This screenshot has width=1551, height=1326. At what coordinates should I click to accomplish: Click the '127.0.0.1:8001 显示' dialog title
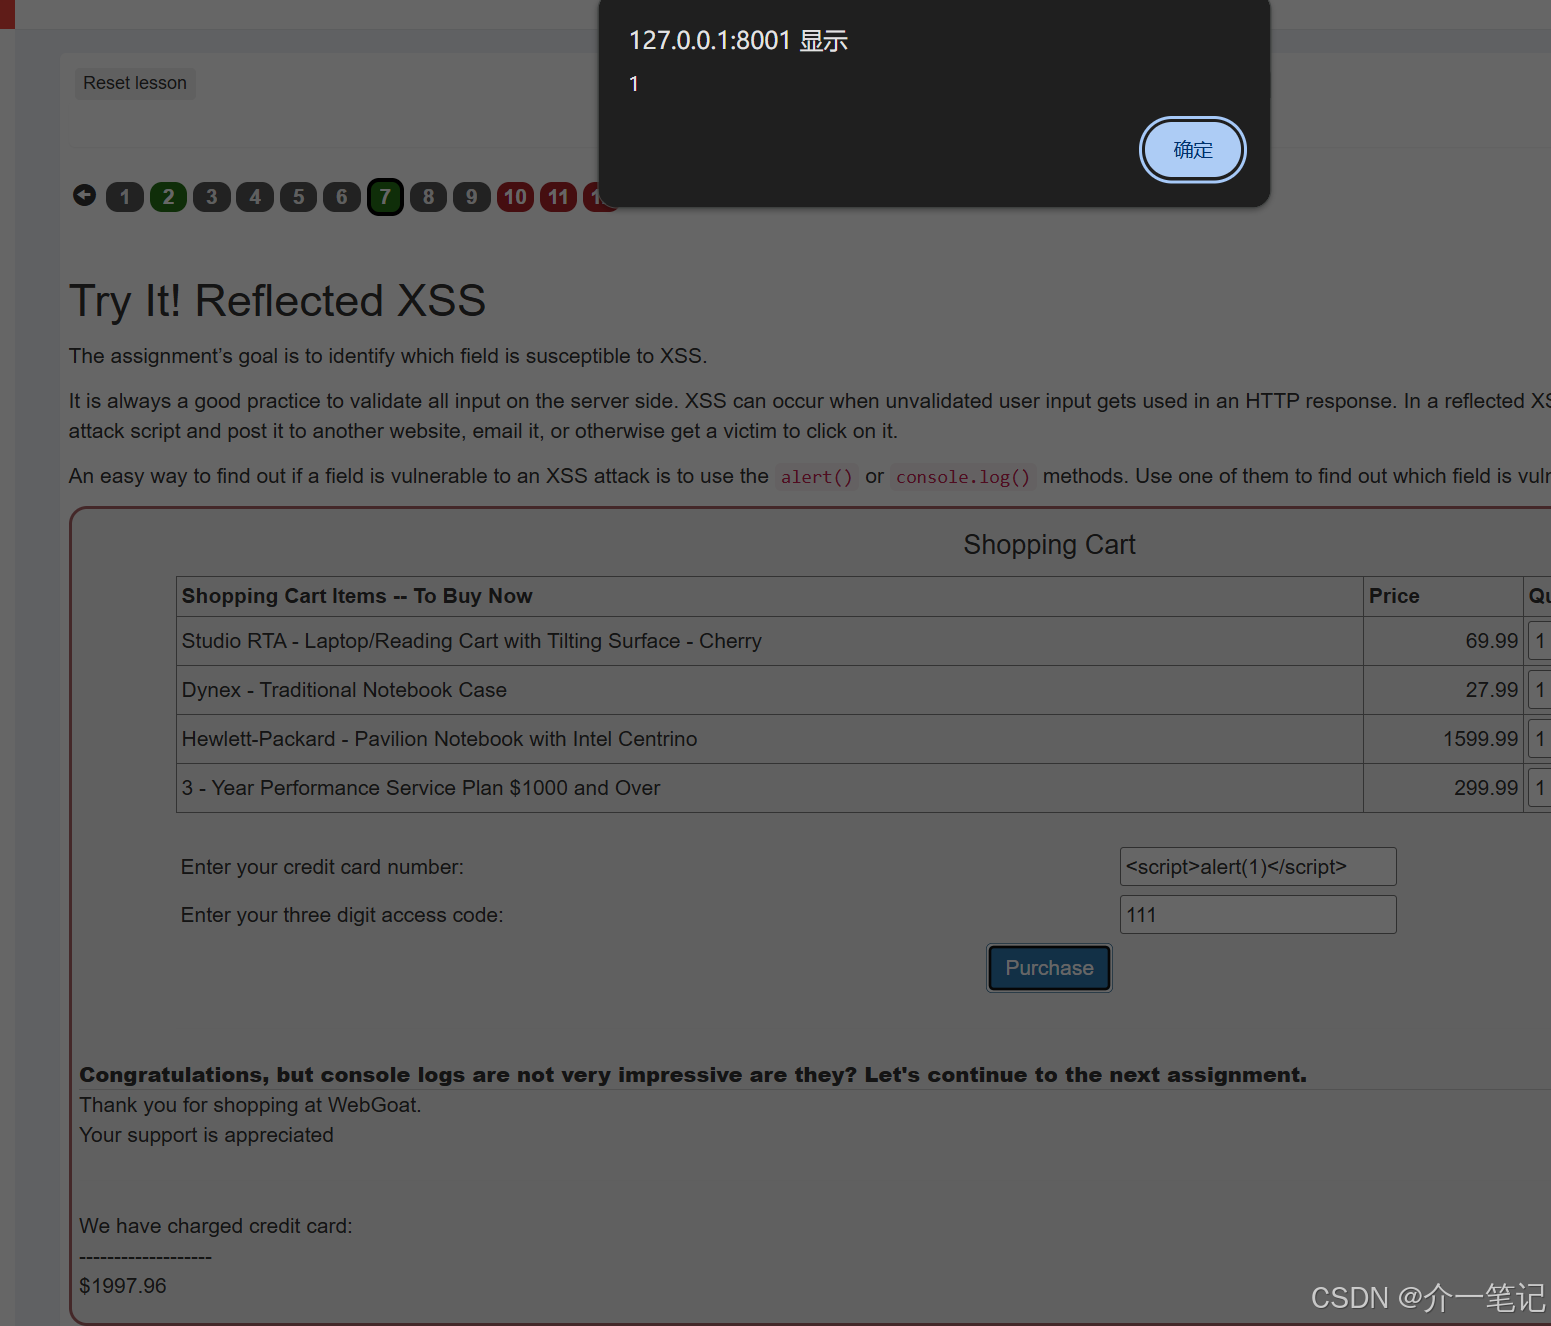738,41
